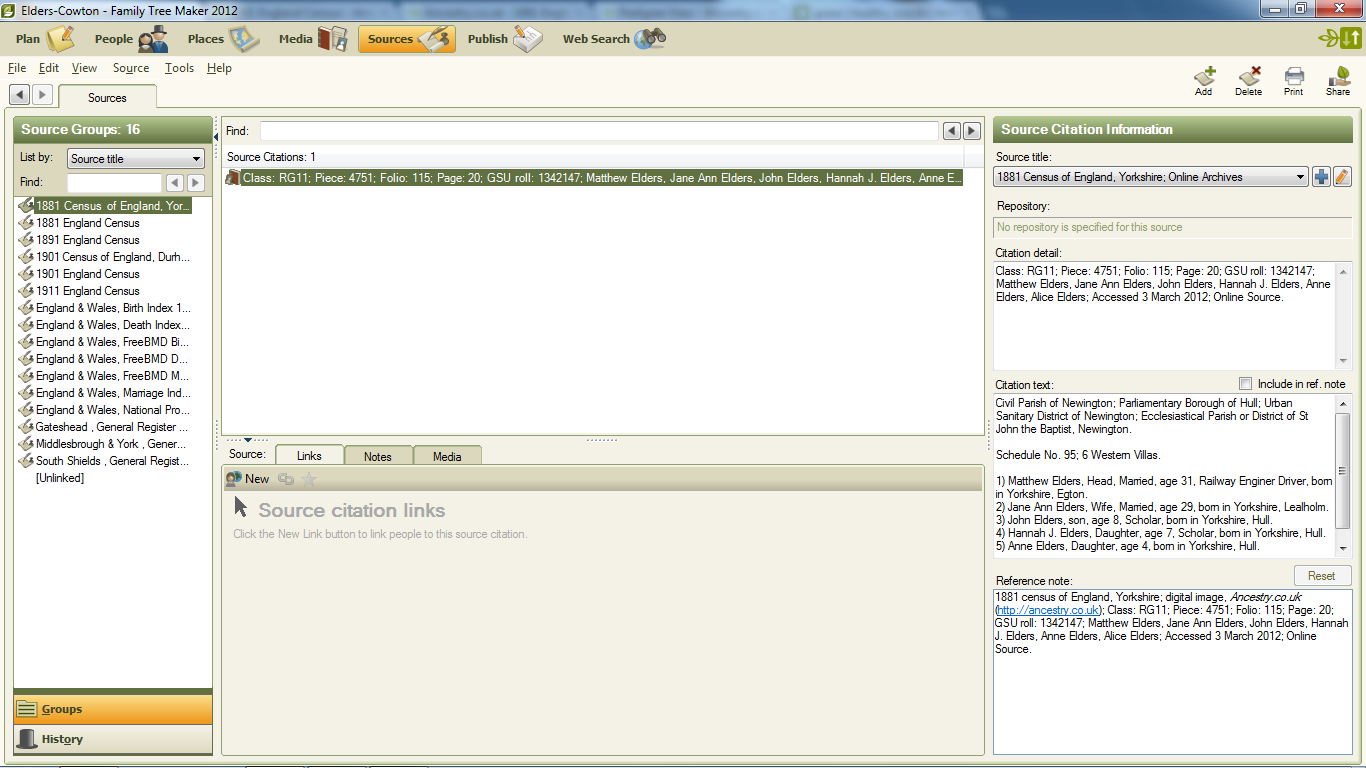Select the 1901 England Census source
This screenshot has width=1366, height=768.
(87, 274)
